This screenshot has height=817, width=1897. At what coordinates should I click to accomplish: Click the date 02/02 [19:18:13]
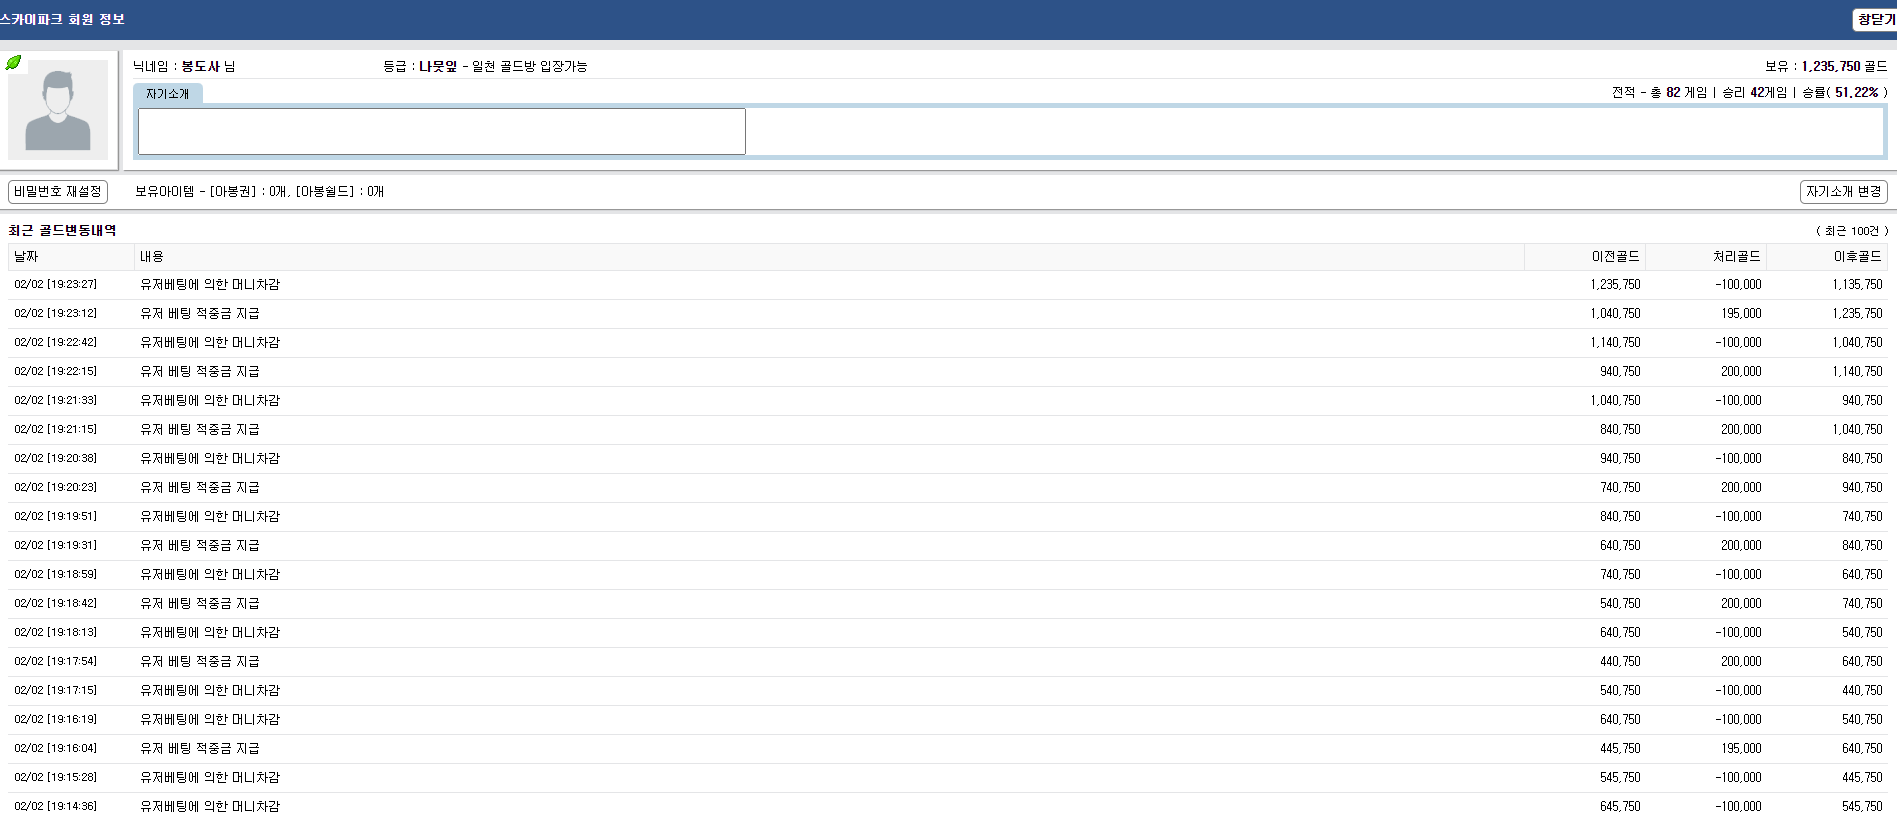(x=55, y=632)
